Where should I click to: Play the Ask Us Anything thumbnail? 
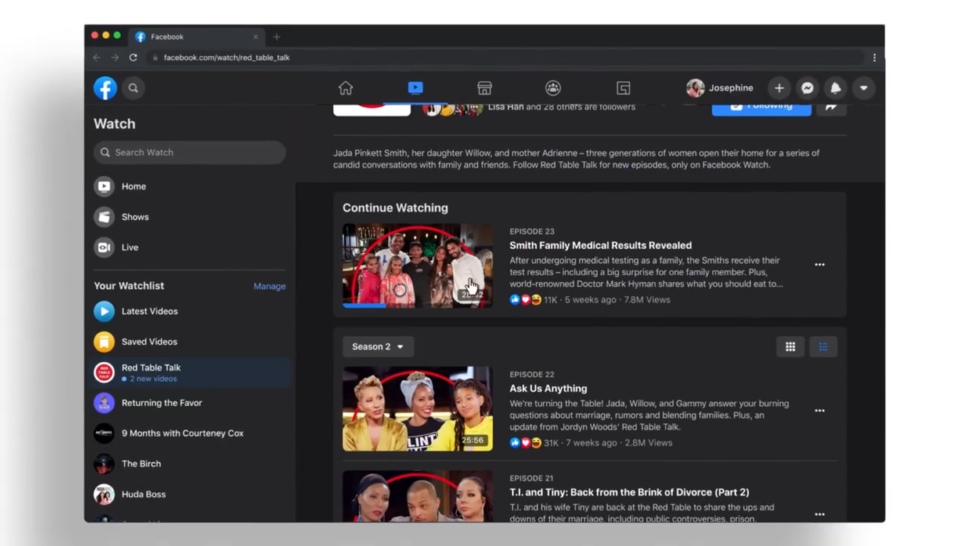click(x=418, y=409)
